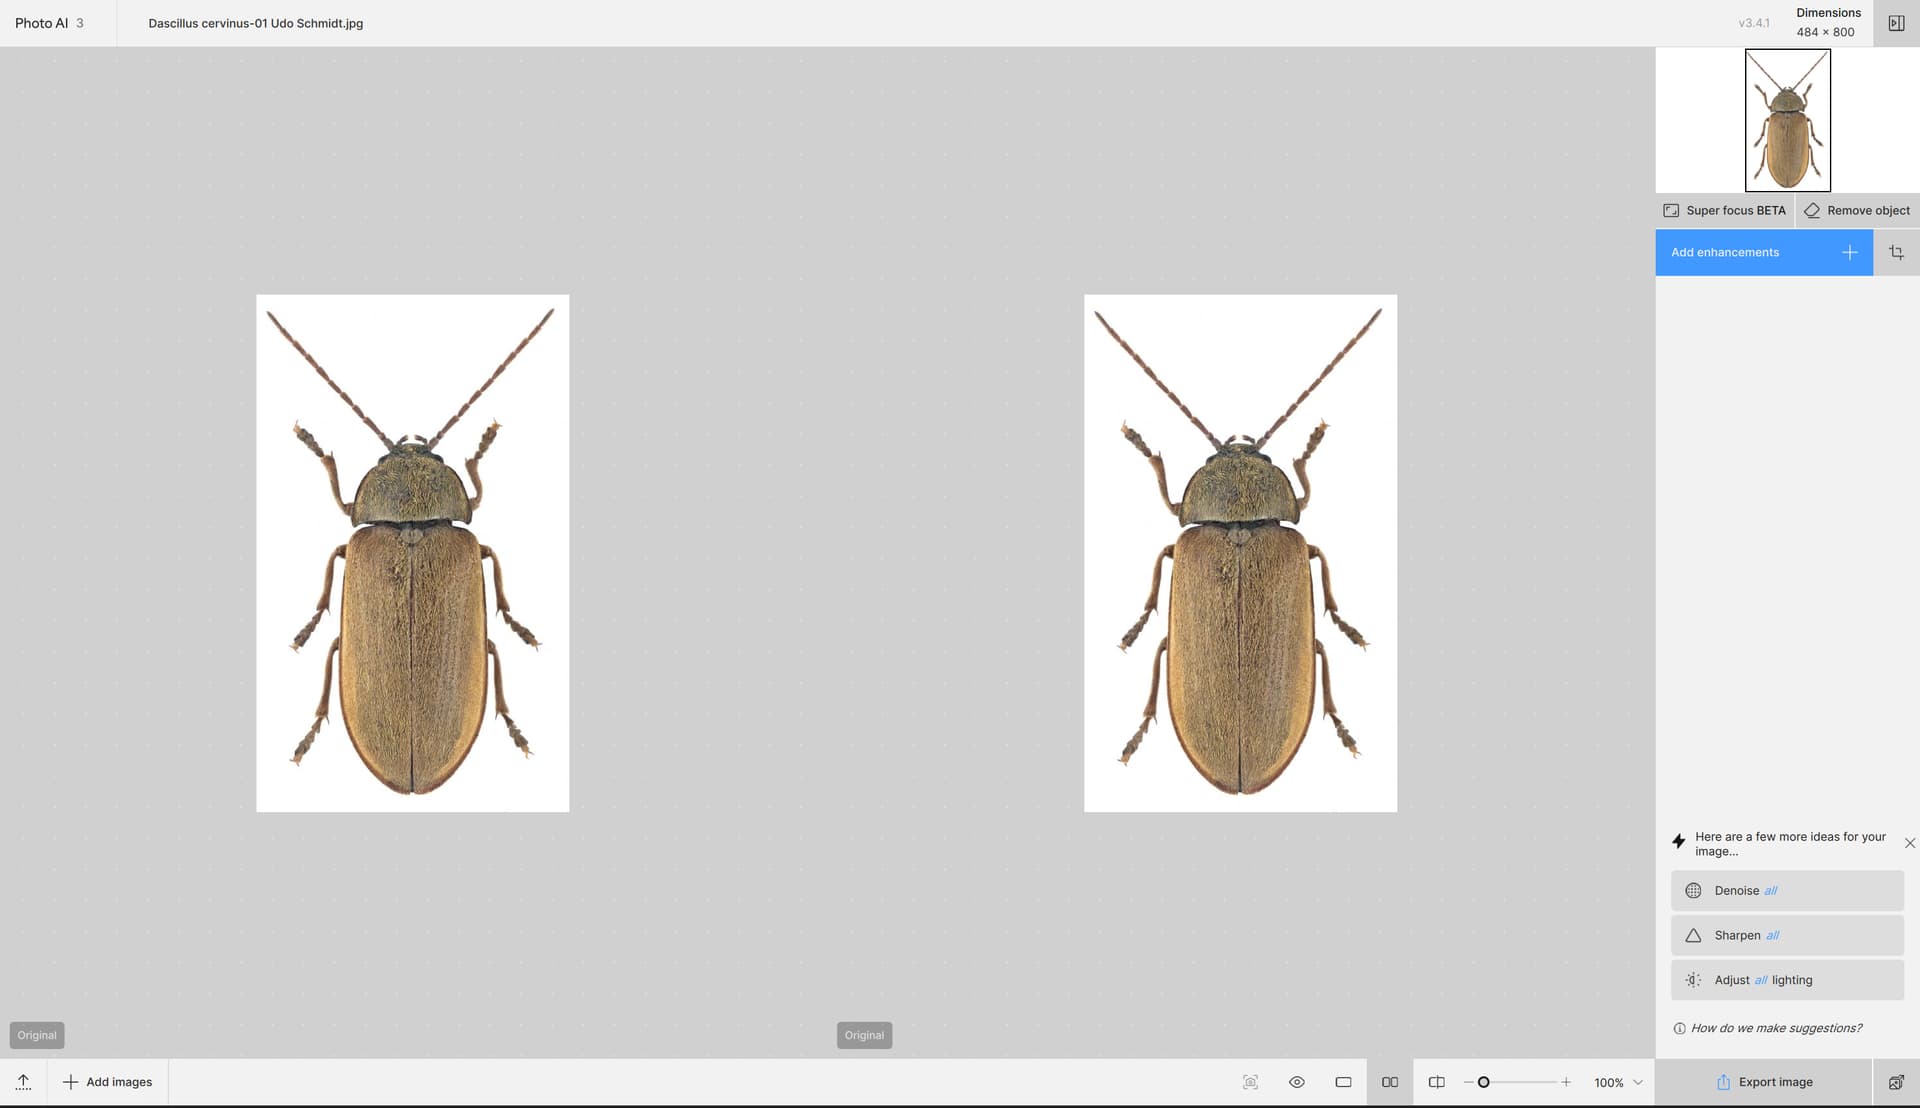This screenshot has width=1920, height=1108.
Task: Select Remove object tool
Action: 1857,211
